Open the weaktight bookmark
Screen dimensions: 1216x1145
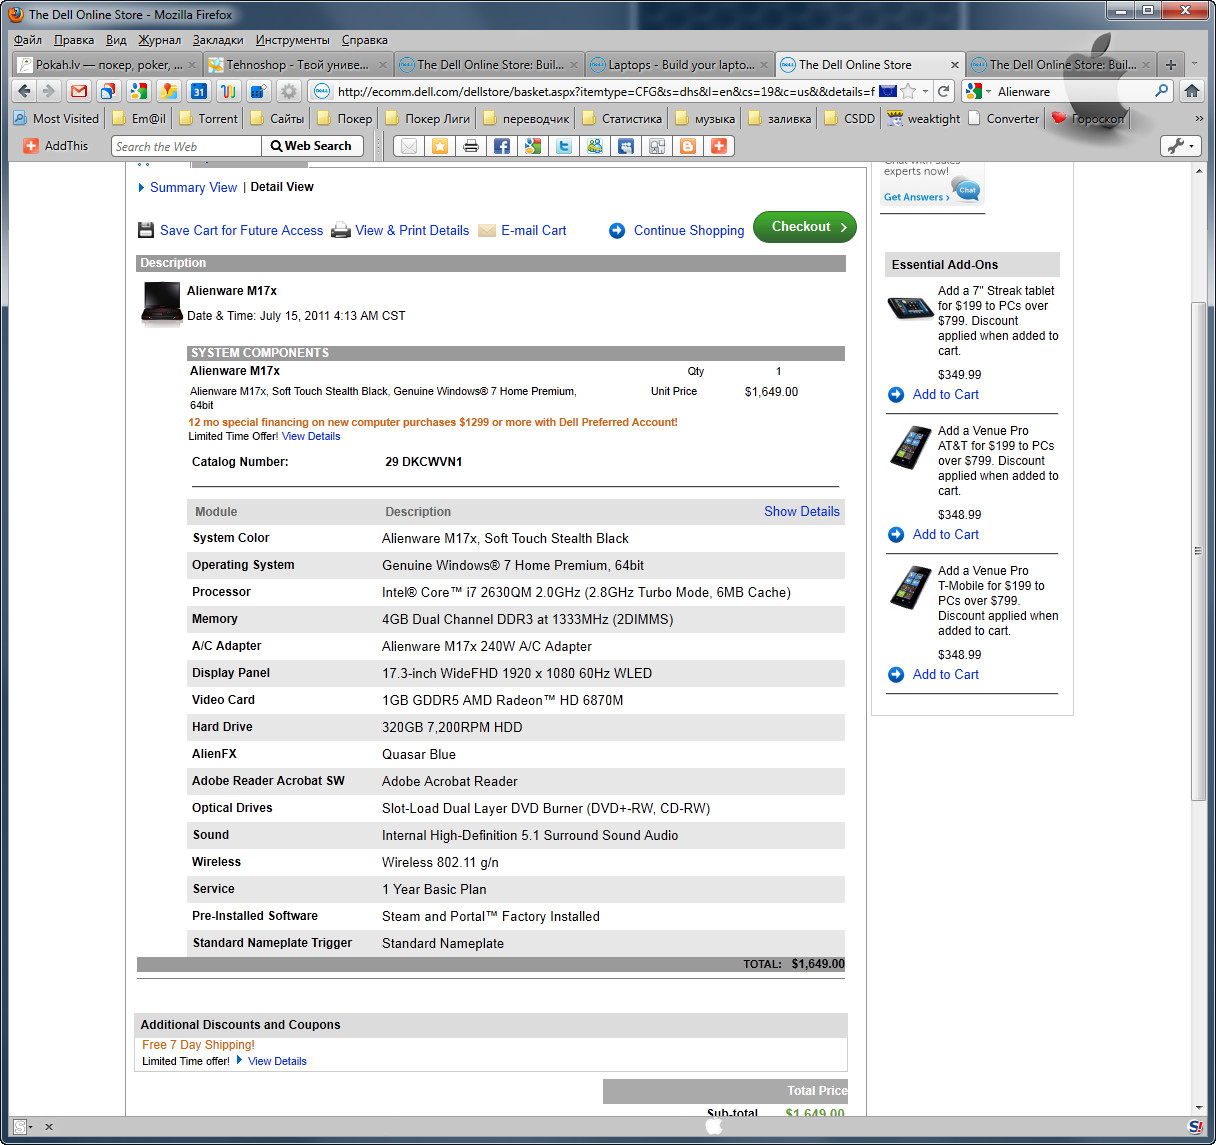click(x=924, y=118)
